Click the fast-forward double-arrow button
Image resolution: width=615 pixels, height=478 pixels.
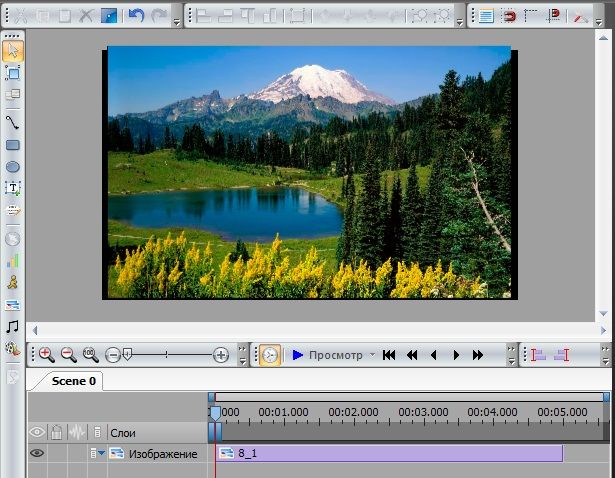point(478,355)
